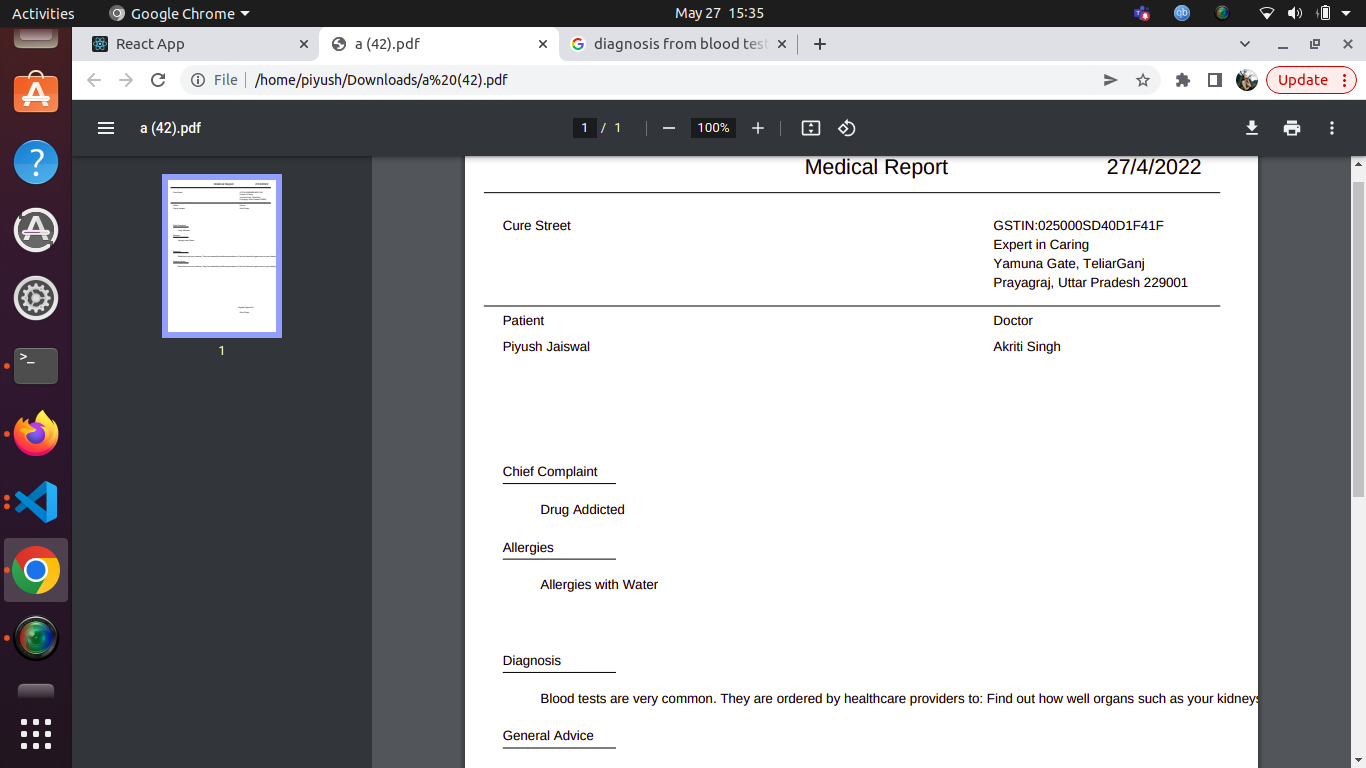Click the Update button in Chrome
1366x768 pixels.
pos(1302,80)
